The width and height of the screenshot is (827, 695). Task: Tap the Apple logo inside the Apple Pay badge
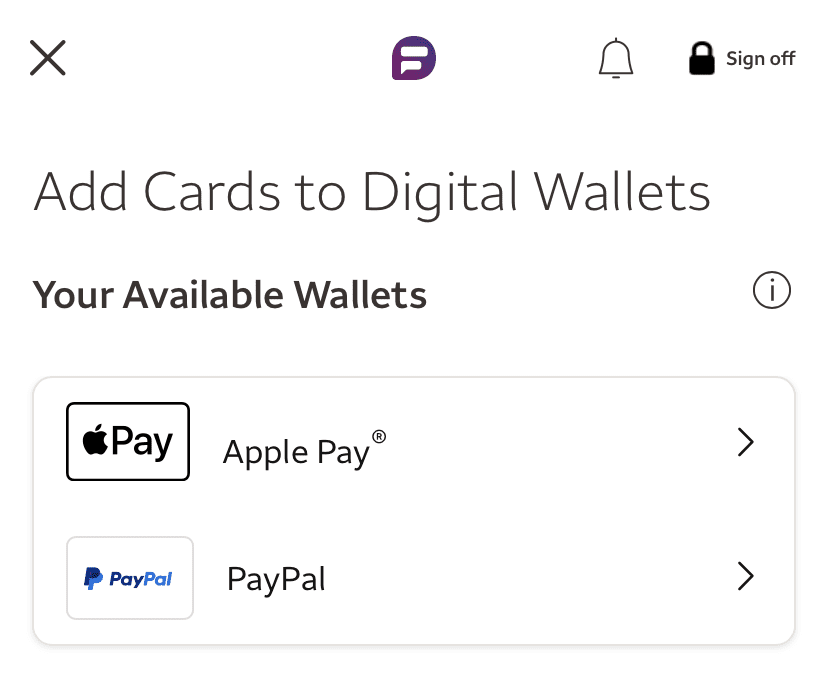click(93, 441)
